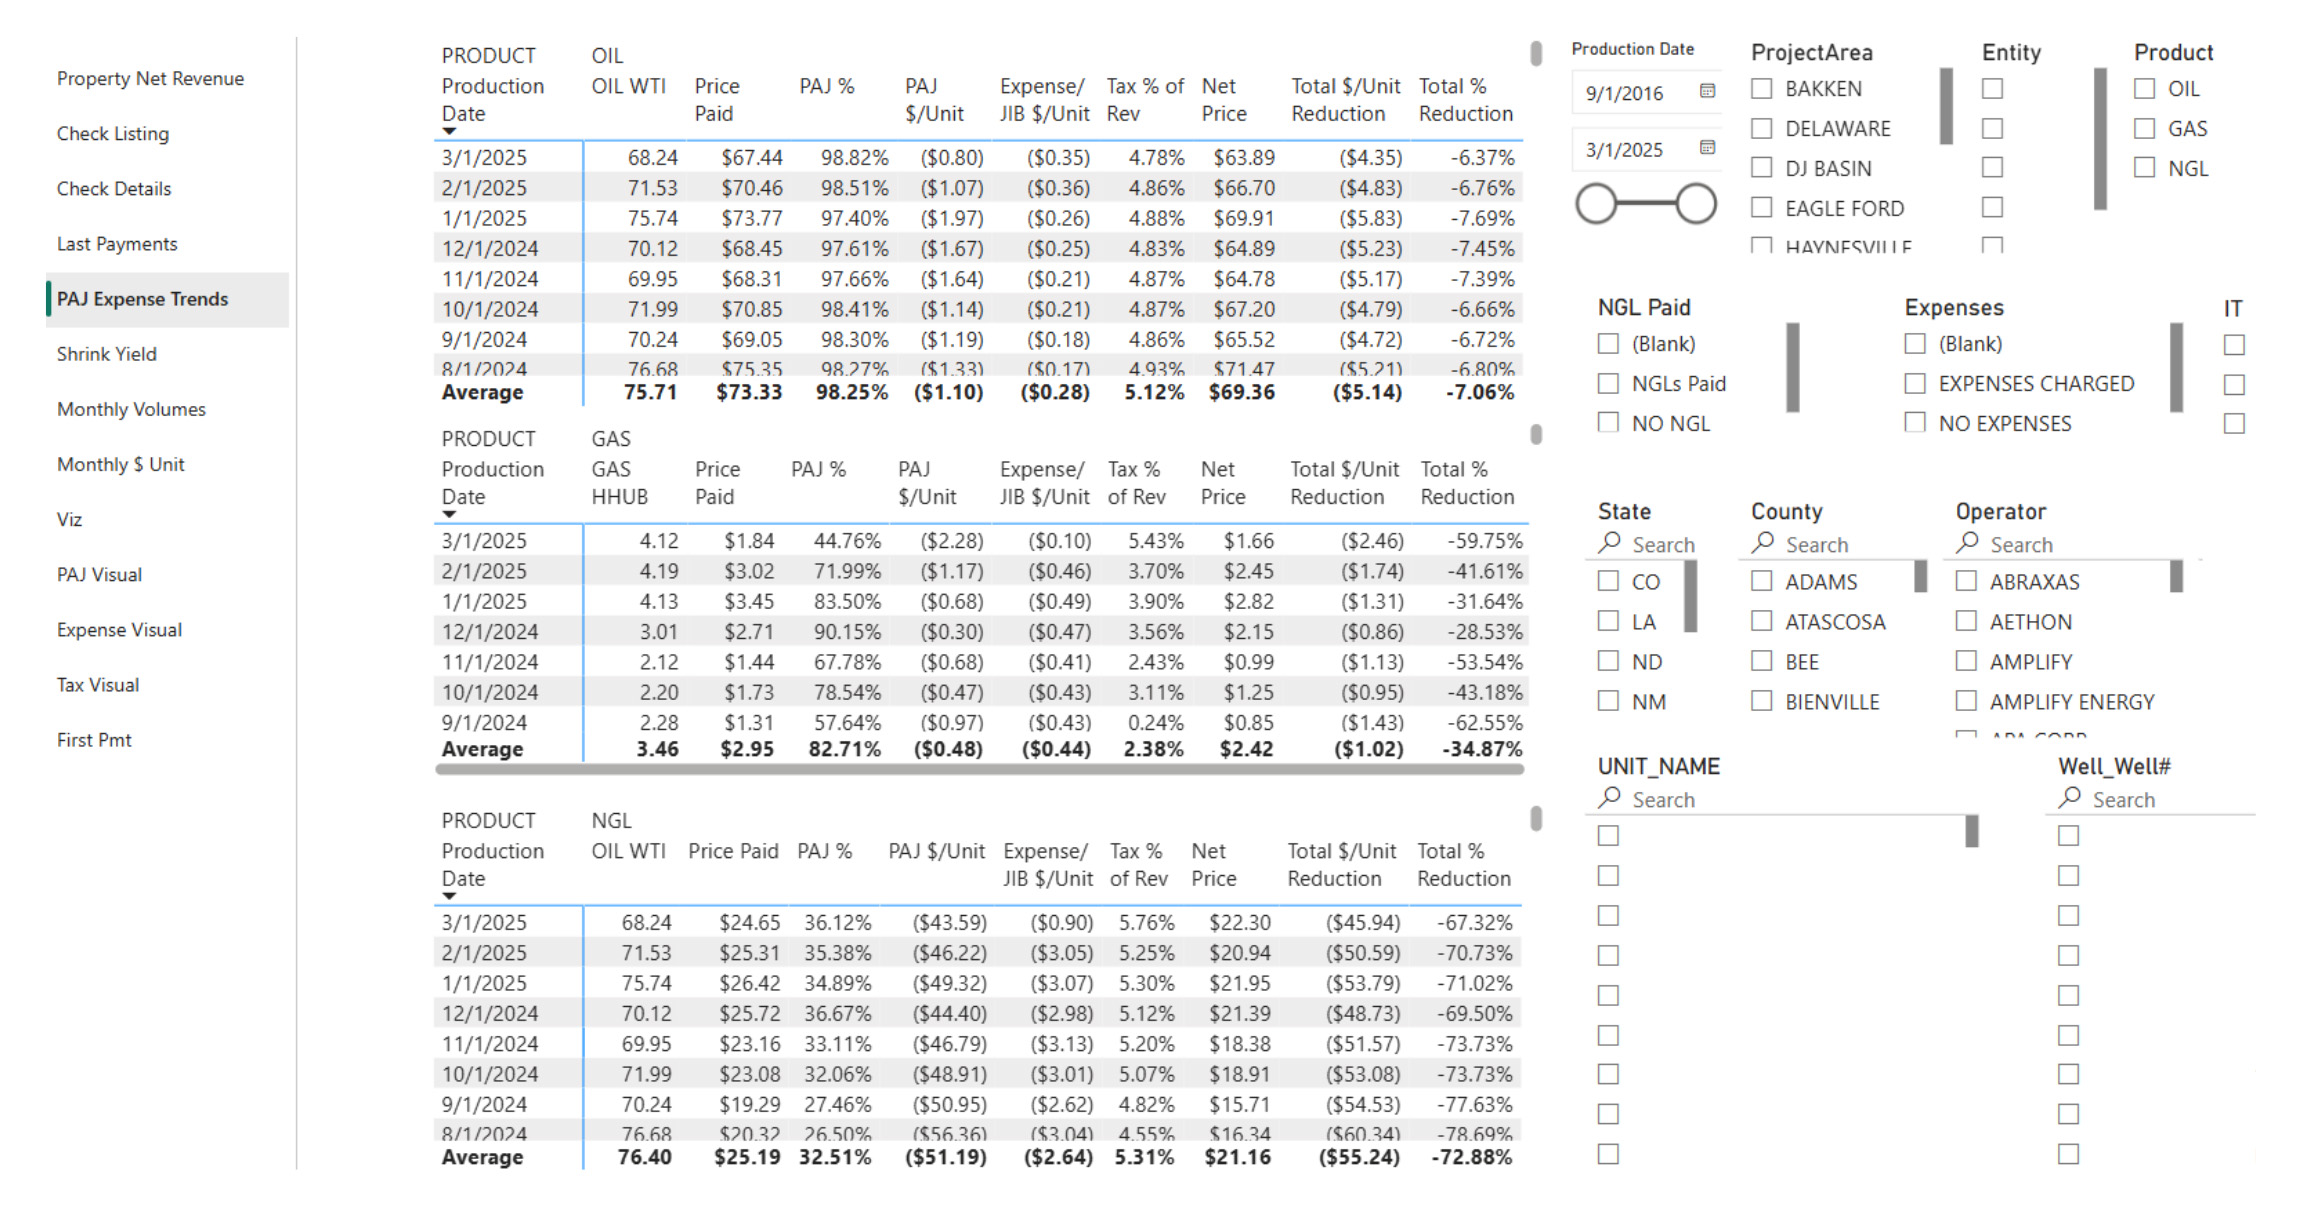Click the Well_Well# search magnifier icon
2300x1210 pixels.
click(x=2069, y=798)
